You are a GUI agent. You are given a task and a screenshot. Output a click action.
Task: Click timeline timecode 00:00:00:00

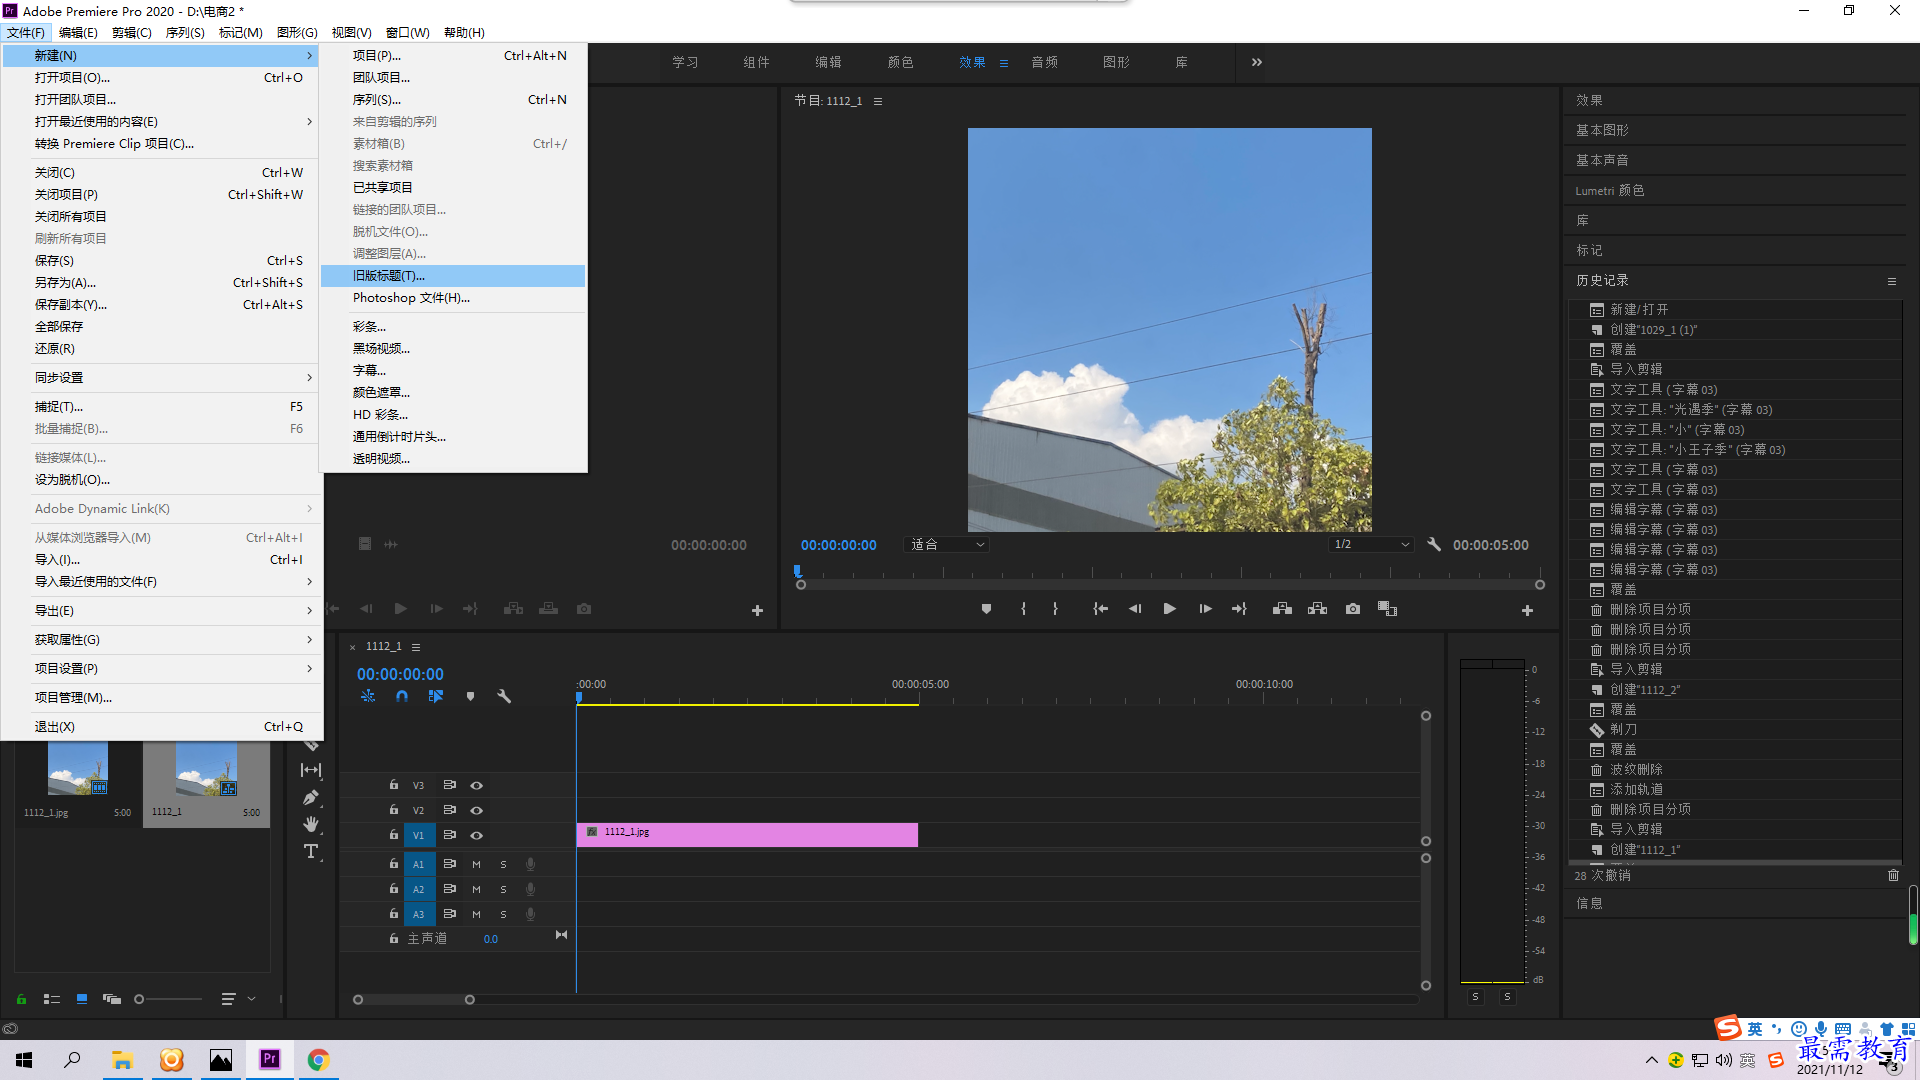coord(400,675)
